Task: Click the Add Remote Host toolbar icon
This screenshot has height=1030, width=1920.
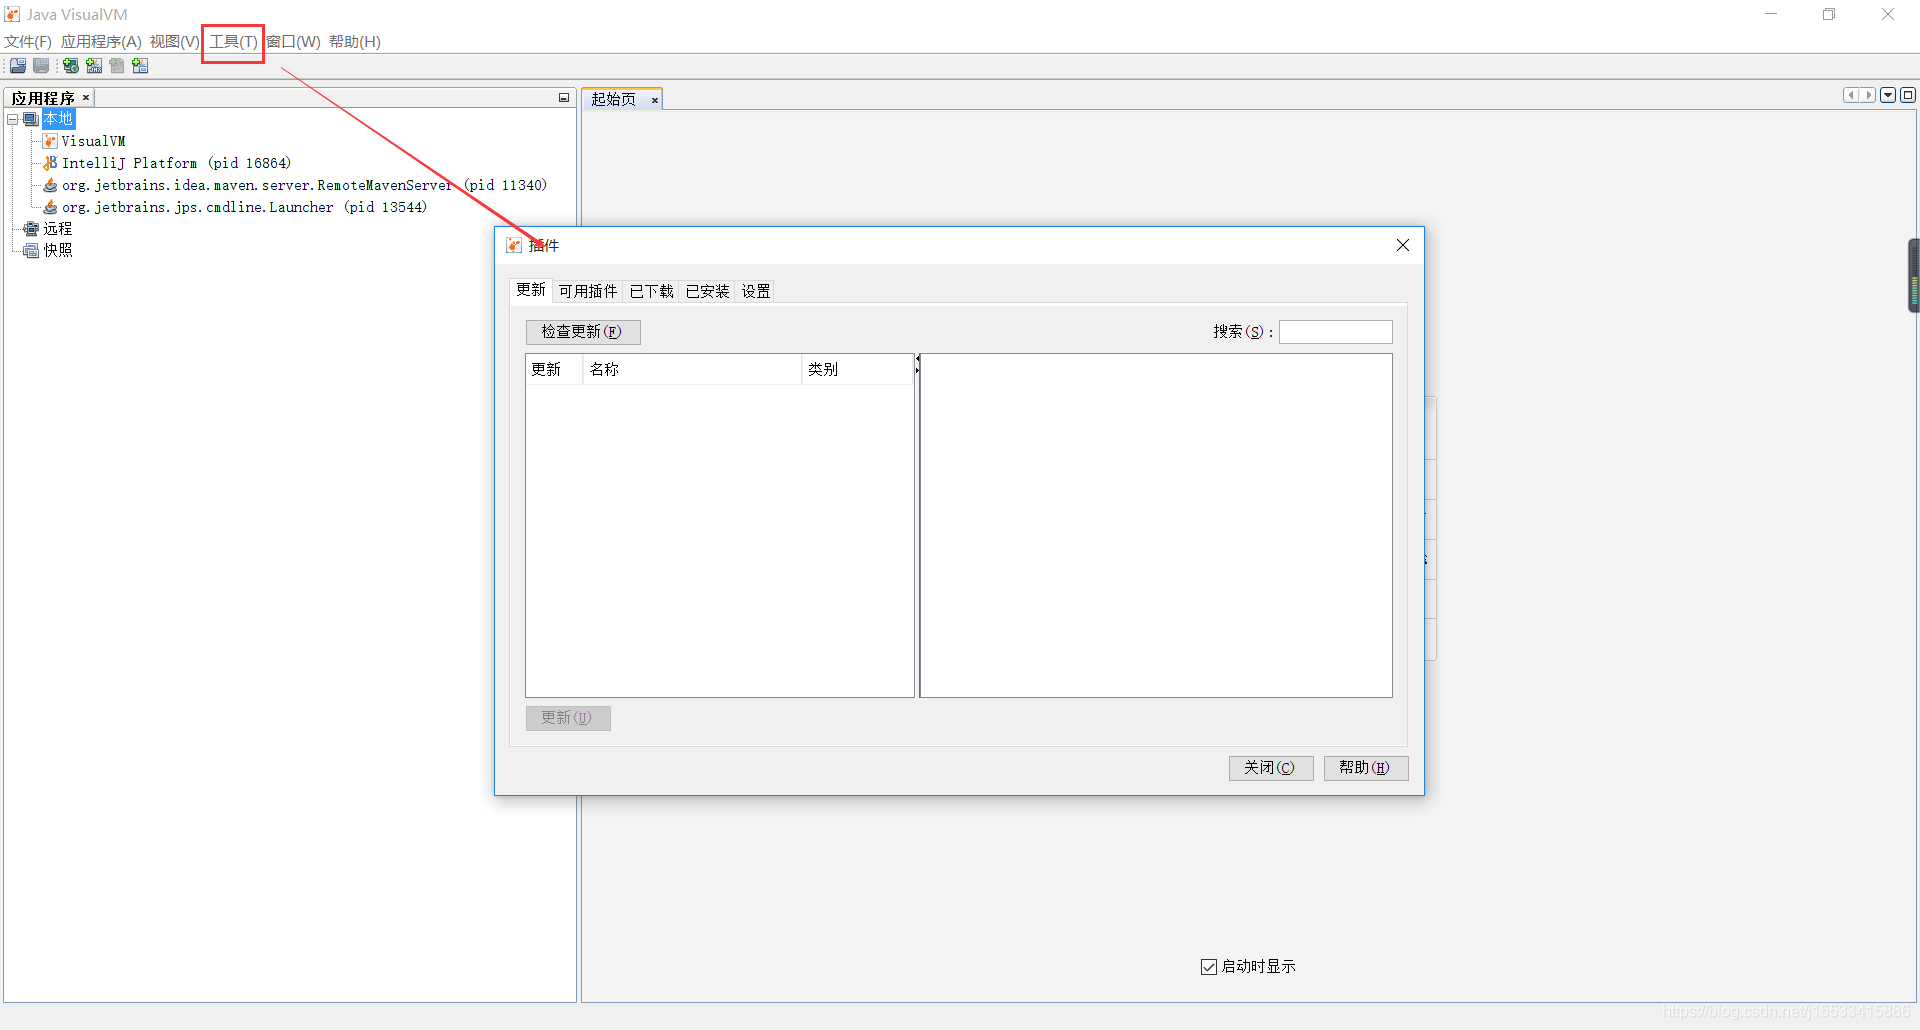Action: coord(71,66)
